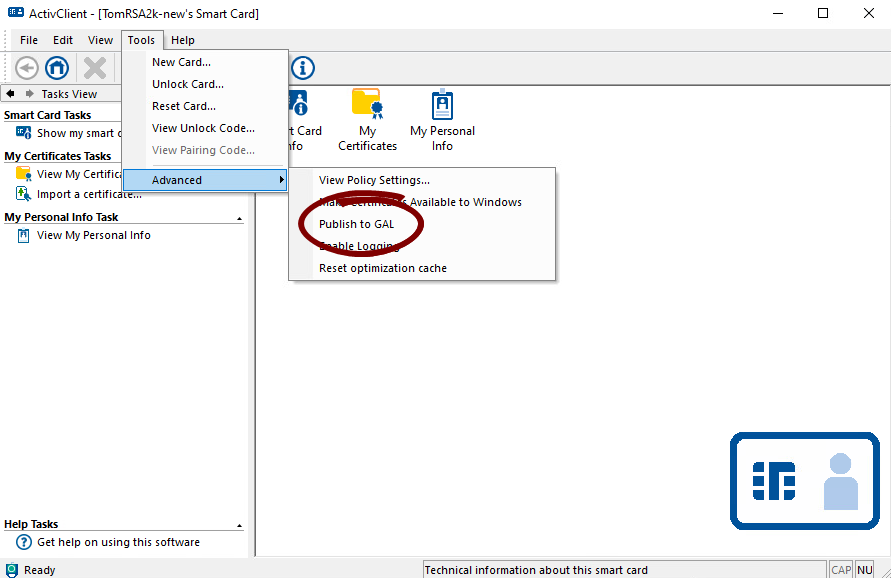The width and height of the screenshot is (891, 578).
Task: Click the Home toolbar icon
Action: tap(57, 68)
